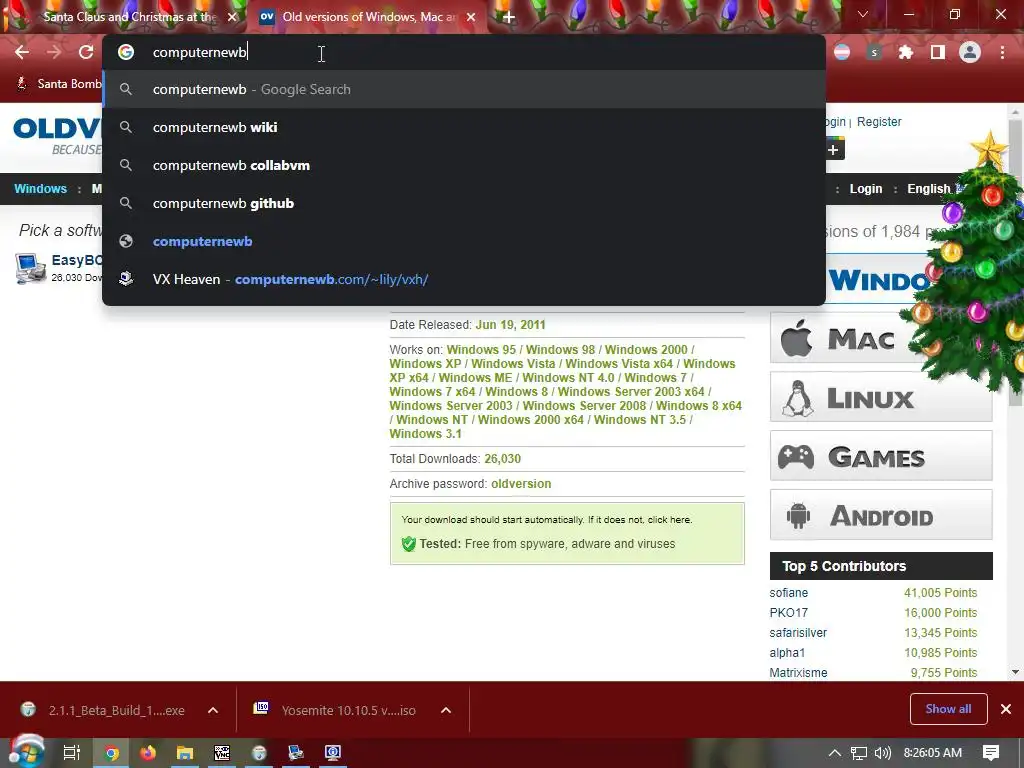Open contributor alpha1's profile

tap(787, 652)
